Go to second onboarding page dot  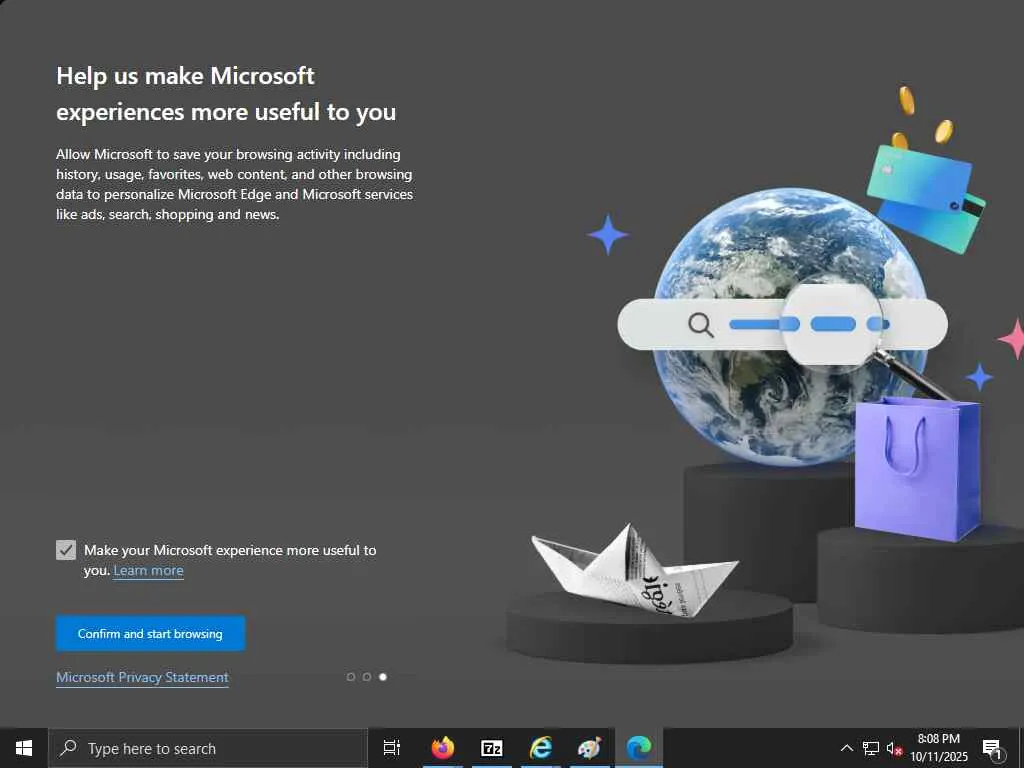(x=367, y=677)
